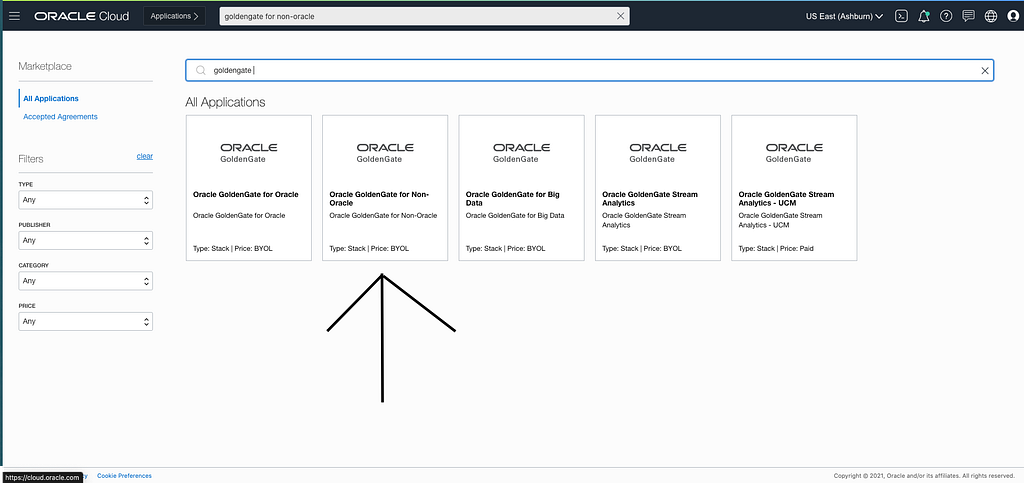
Task: Open the GoldenGate Stream Analytics - UCM card
Action: (794, 188)
